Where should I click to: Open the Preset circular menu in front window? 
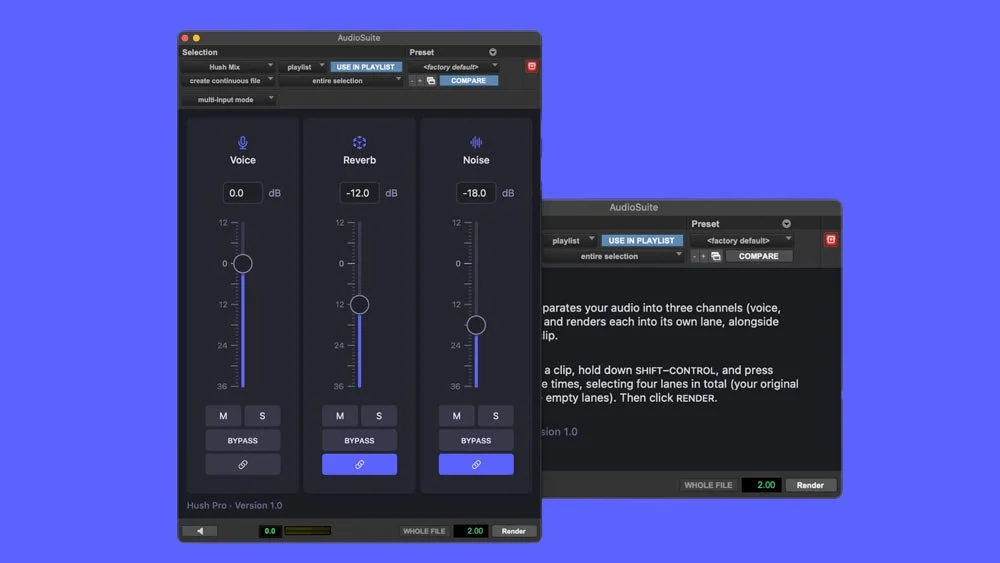(492, 52)
